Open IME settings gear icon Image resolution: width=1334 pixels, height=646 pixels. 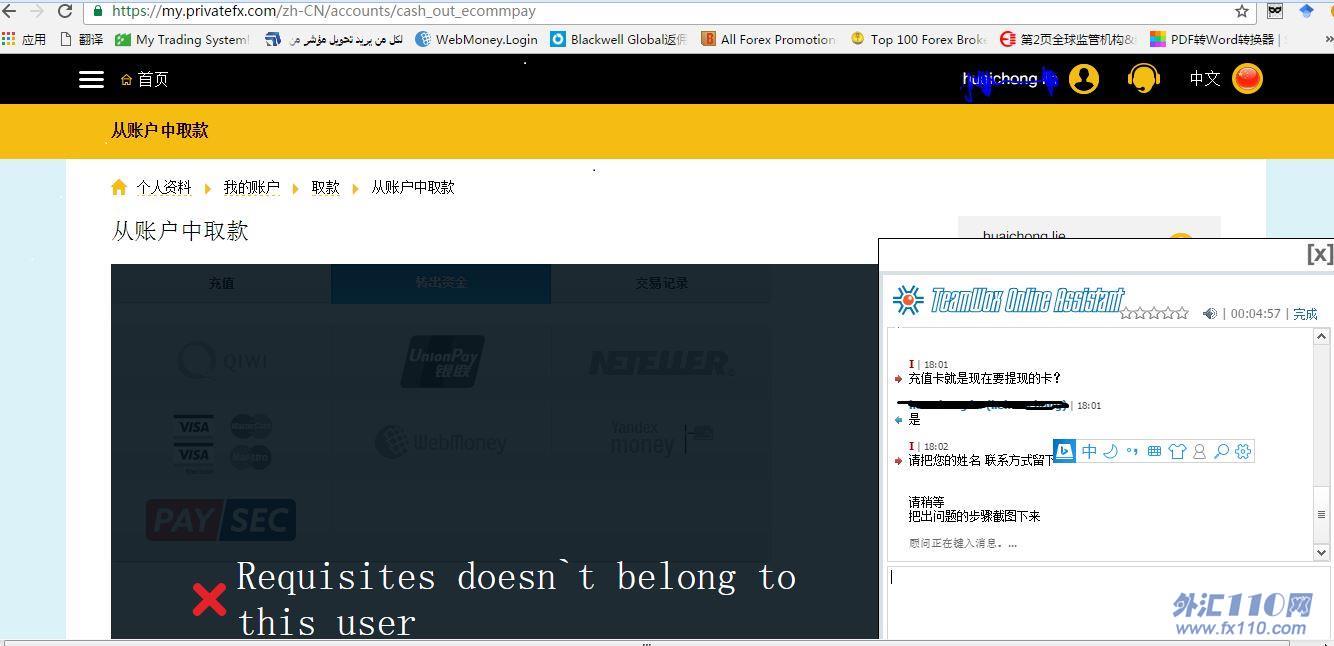(x=1243, y=451)
